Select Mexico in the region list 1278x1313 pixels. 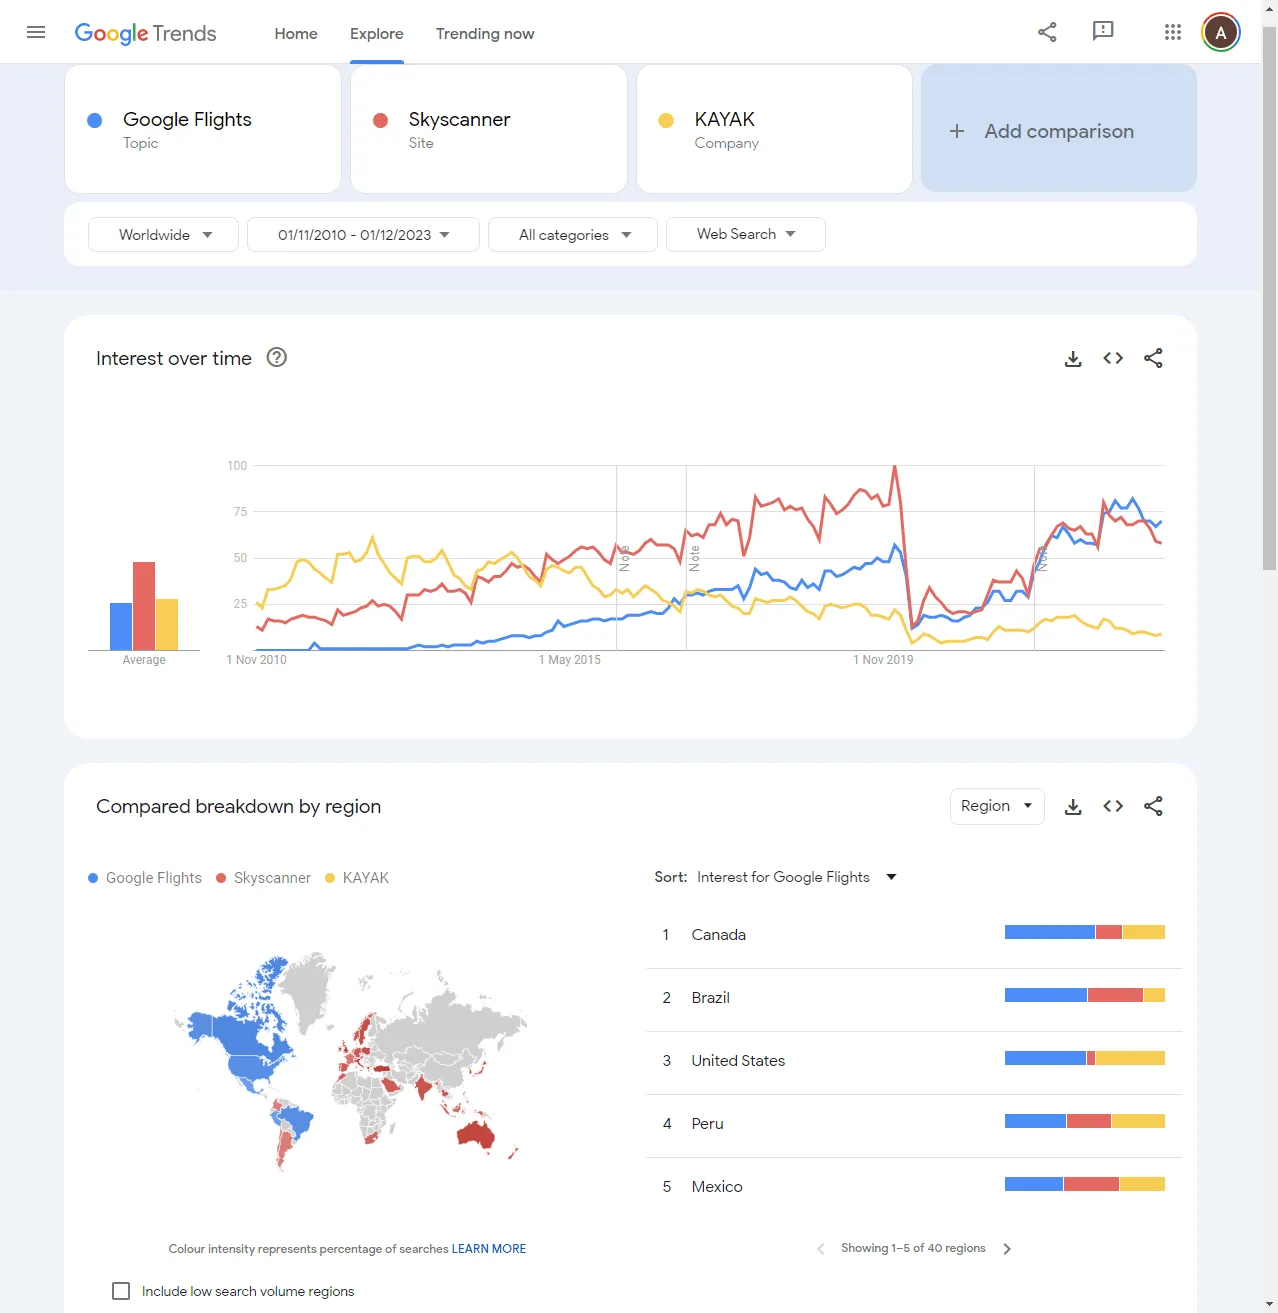tap(914, 1186)
